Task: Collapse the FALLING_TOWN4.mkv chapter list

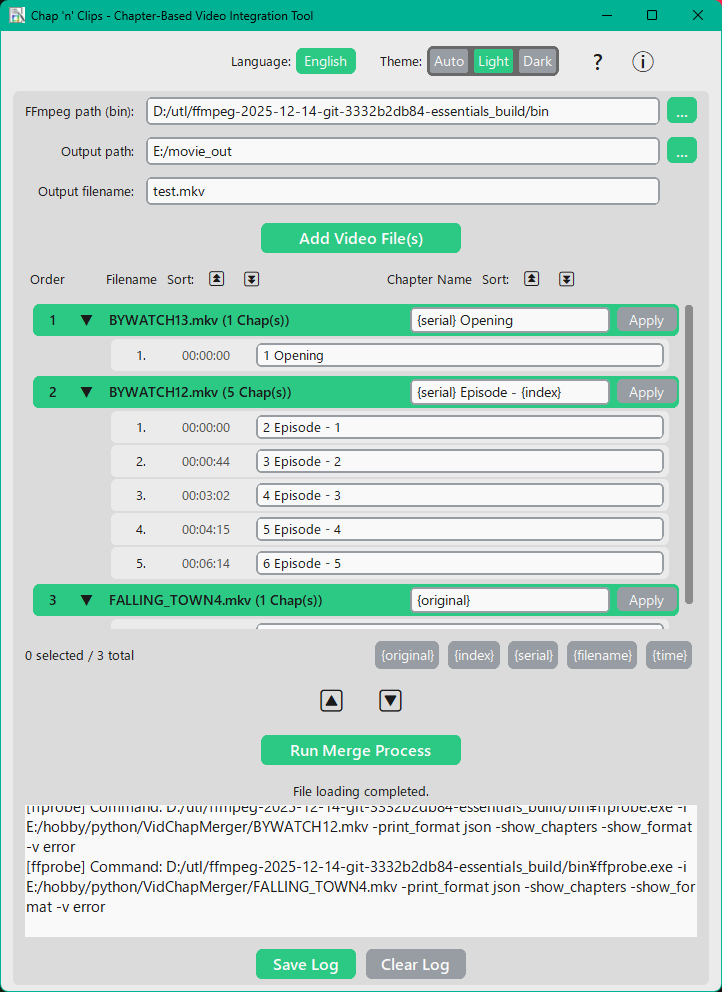Action: coord(87,600)
